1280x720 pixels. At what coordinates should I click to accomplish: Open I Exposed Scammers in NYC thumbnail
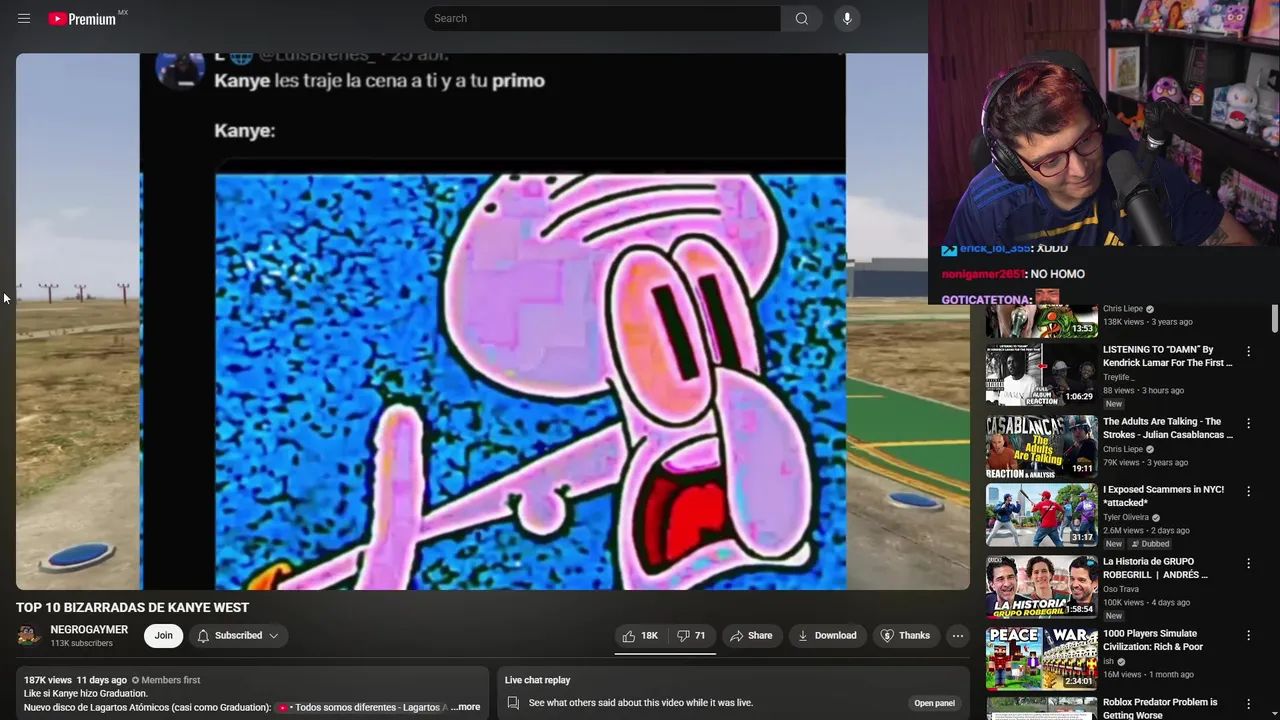pos(1041,515)
